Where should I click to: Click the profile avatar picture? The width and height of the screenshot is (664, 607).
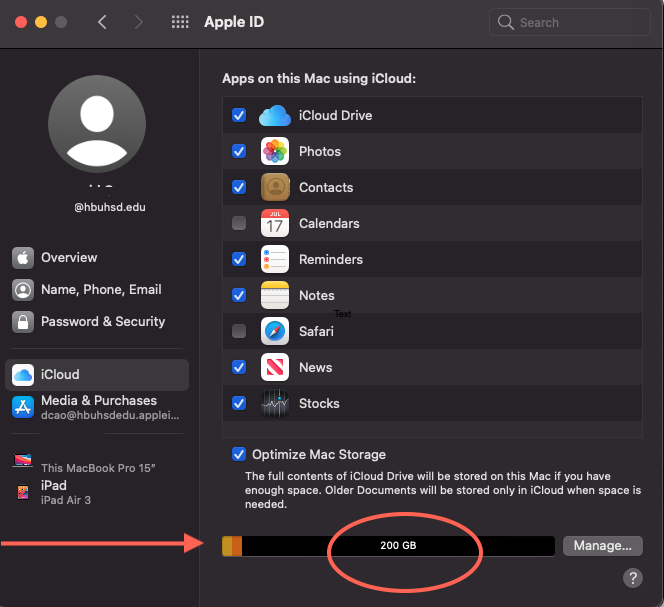coord(97,124)
